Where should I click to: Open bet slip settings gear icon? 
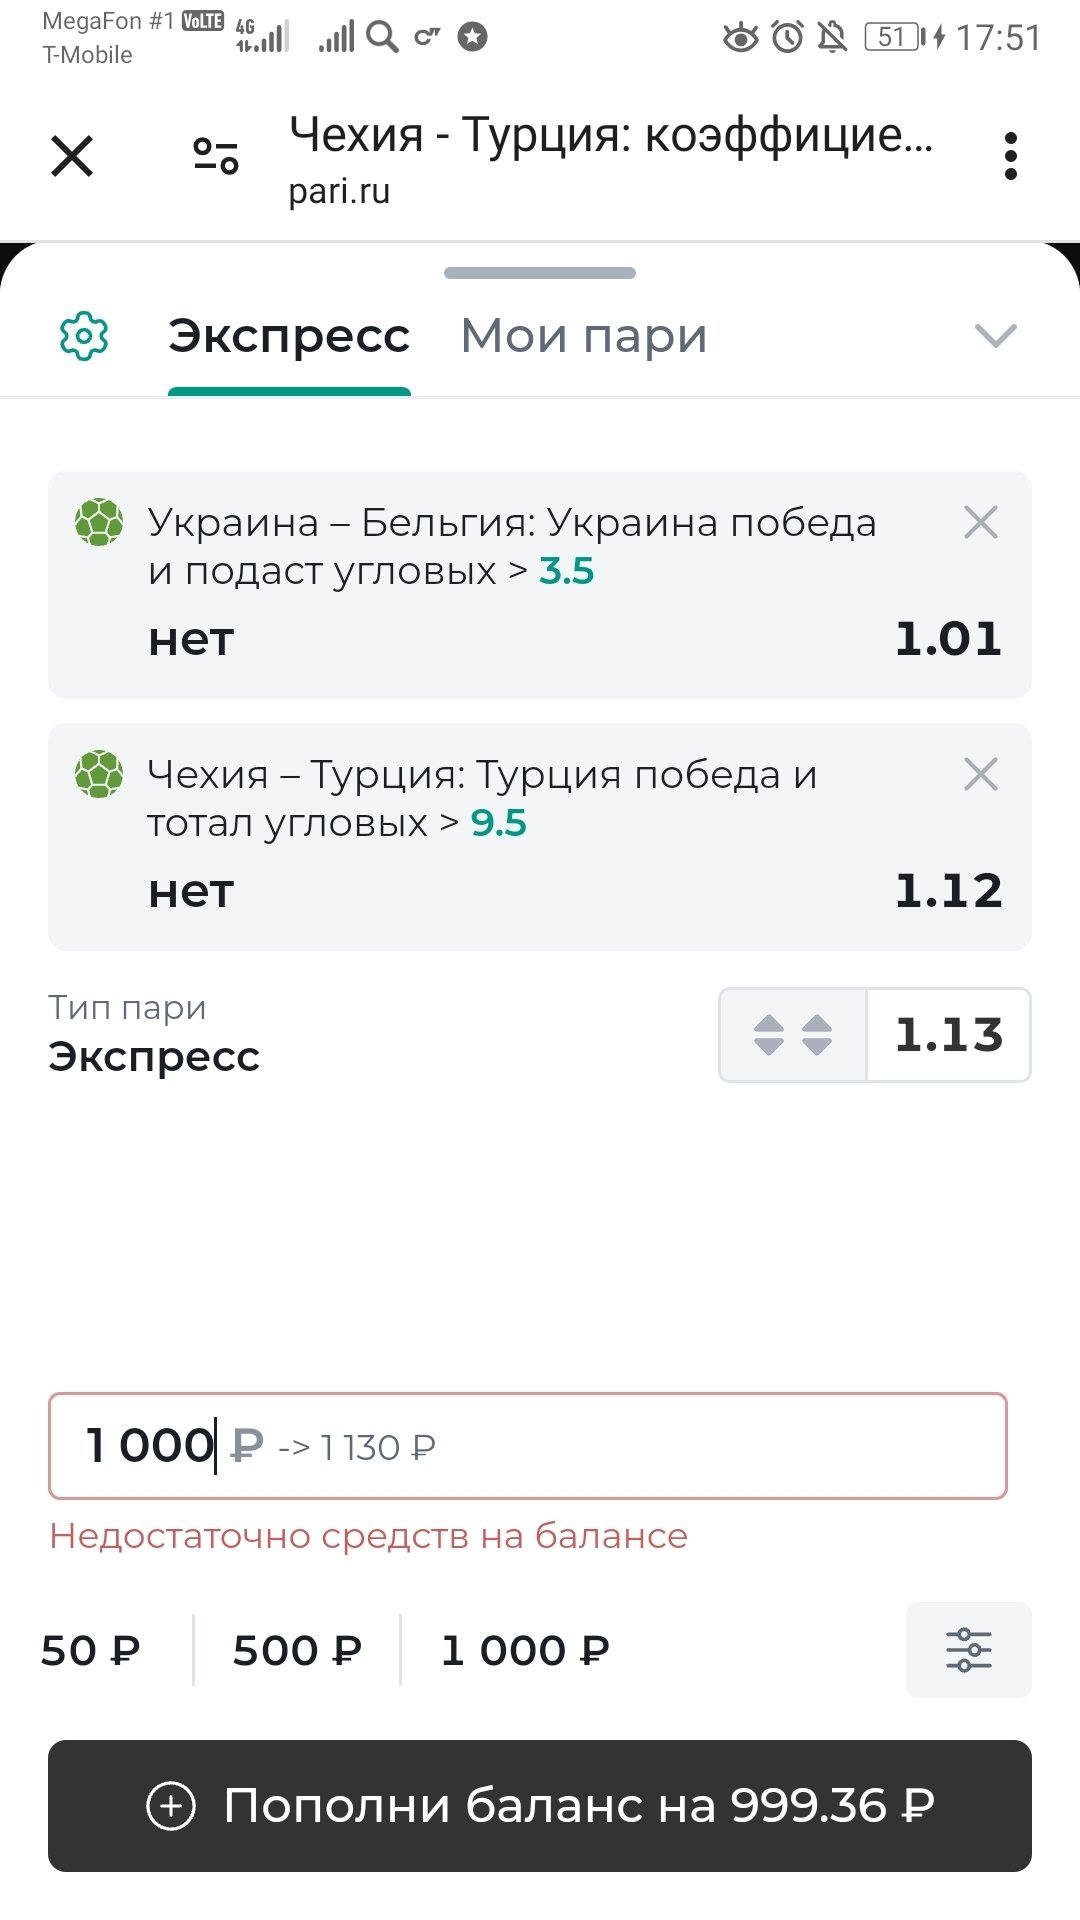coord(84,336)
